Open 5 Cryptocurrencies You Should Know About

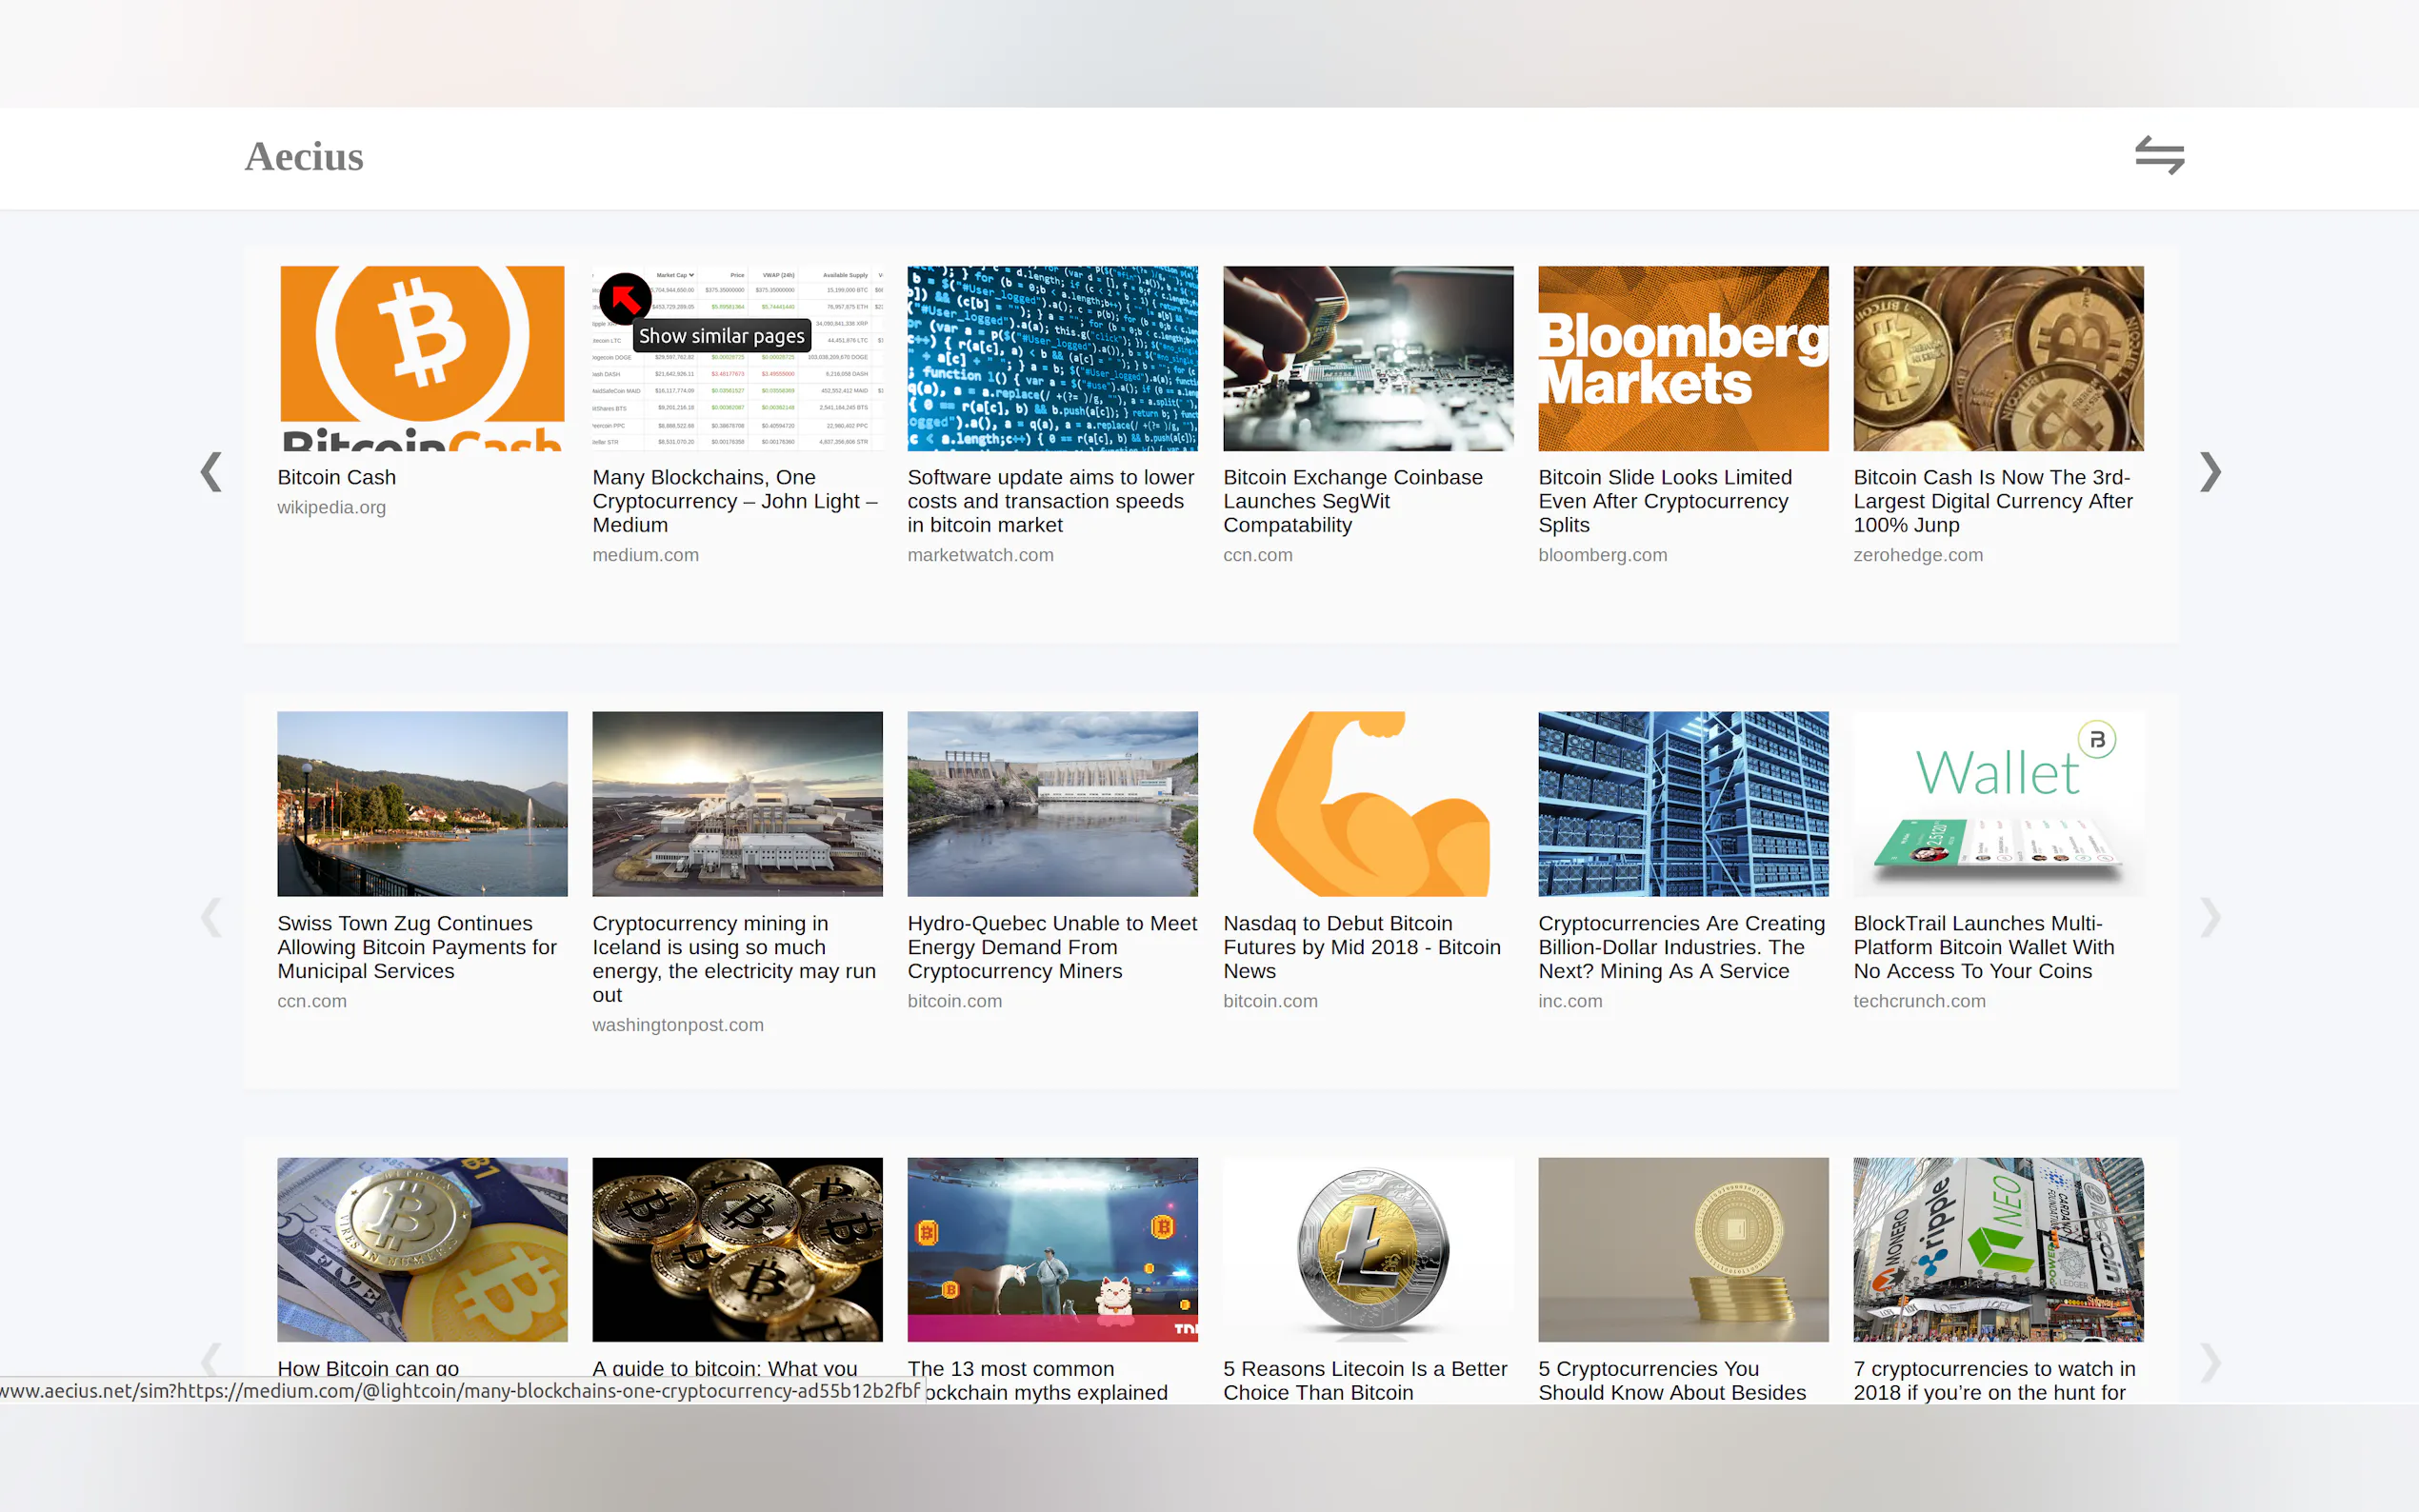[x=1672, y=1380]
